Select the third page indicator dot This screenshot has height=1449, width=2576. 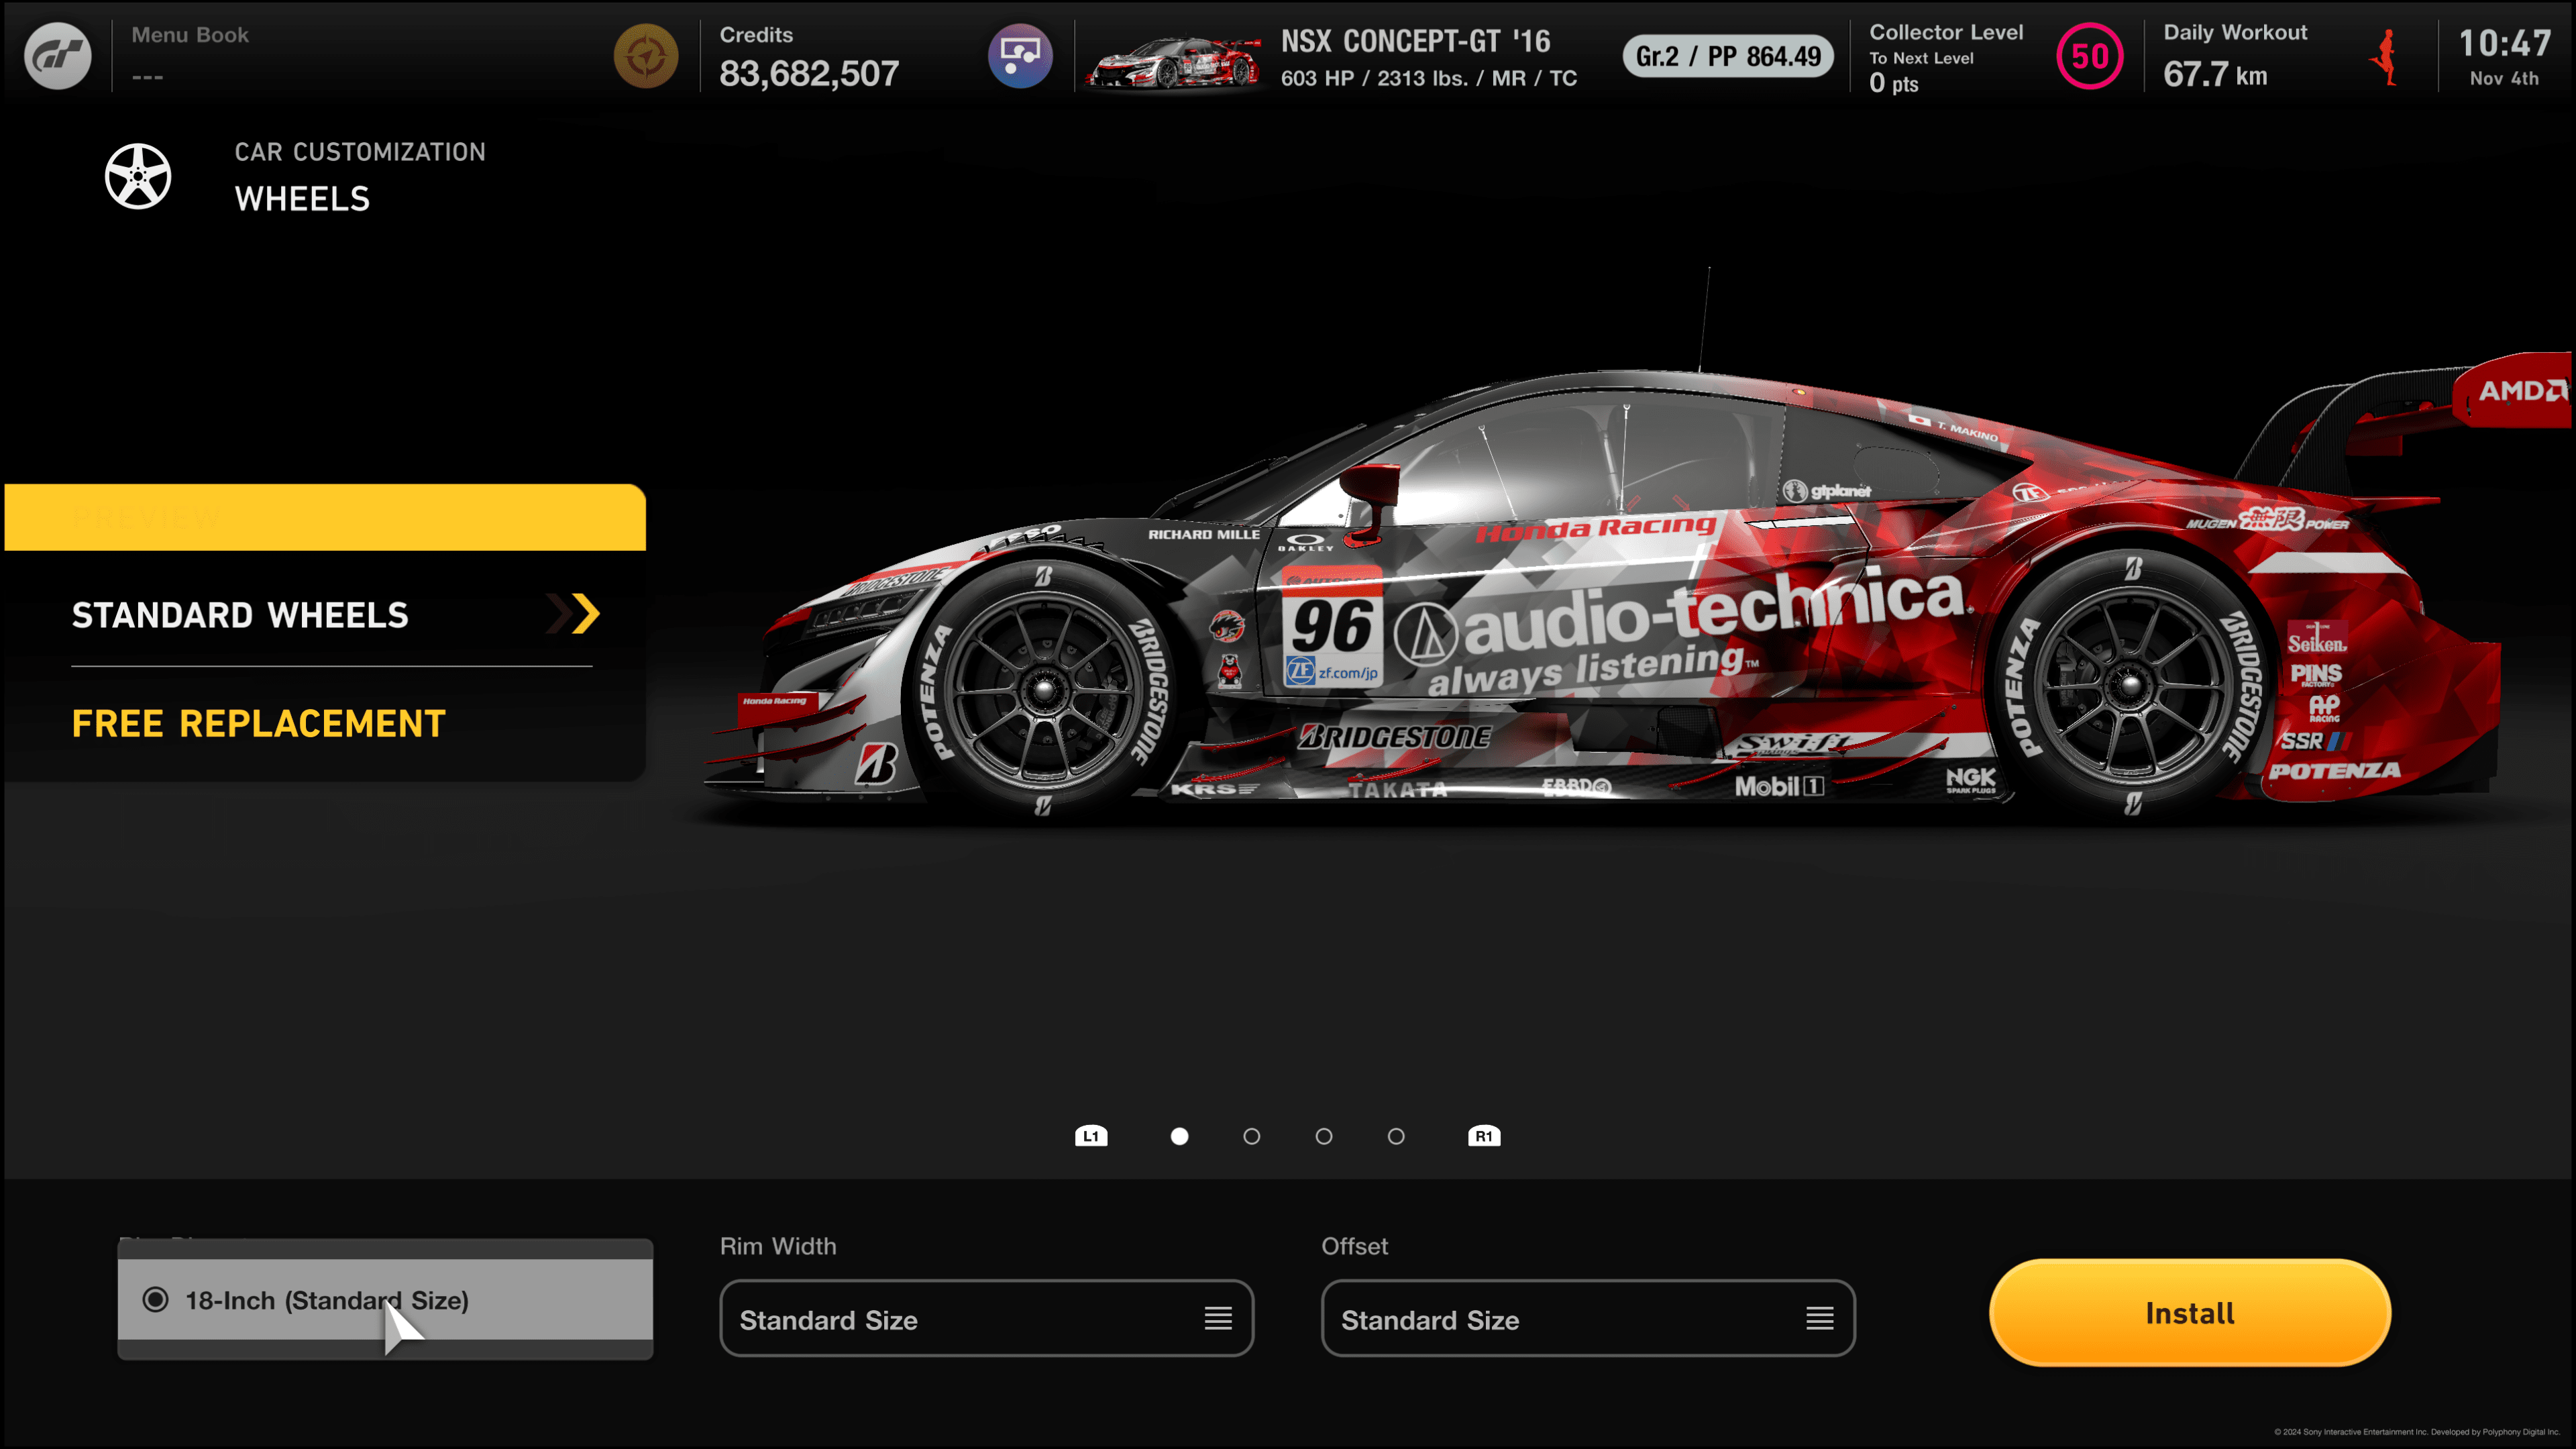point(1324,1136)
